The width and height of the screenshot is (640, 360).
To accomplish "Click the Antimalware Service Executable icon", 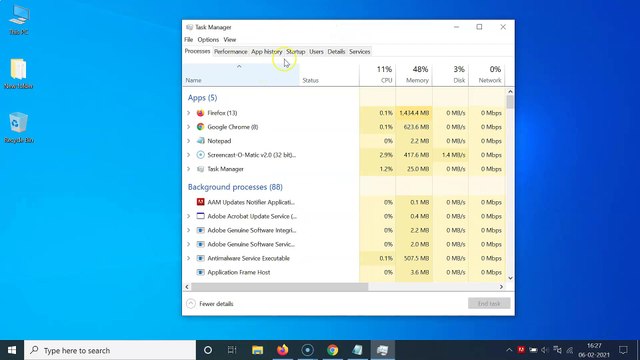I will tap(200, 258).
